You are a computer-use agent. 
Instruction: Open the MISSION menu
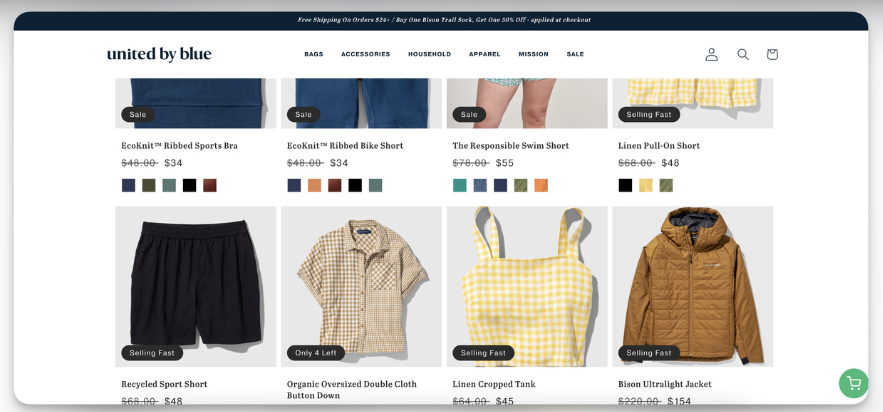533,54
